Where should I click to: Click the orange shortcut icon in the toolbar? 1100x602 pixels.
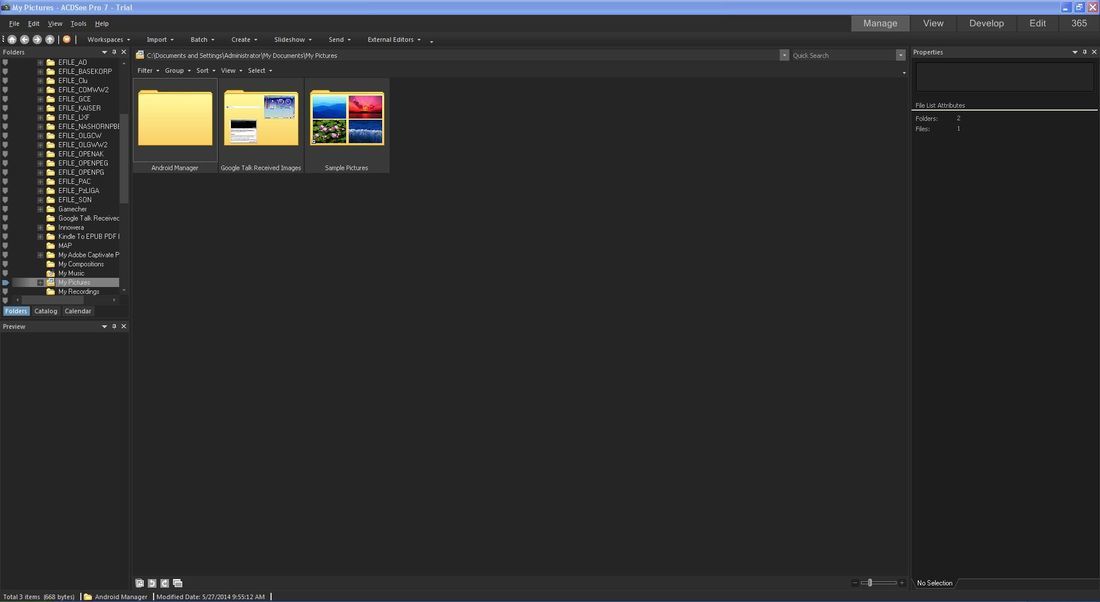67,39
